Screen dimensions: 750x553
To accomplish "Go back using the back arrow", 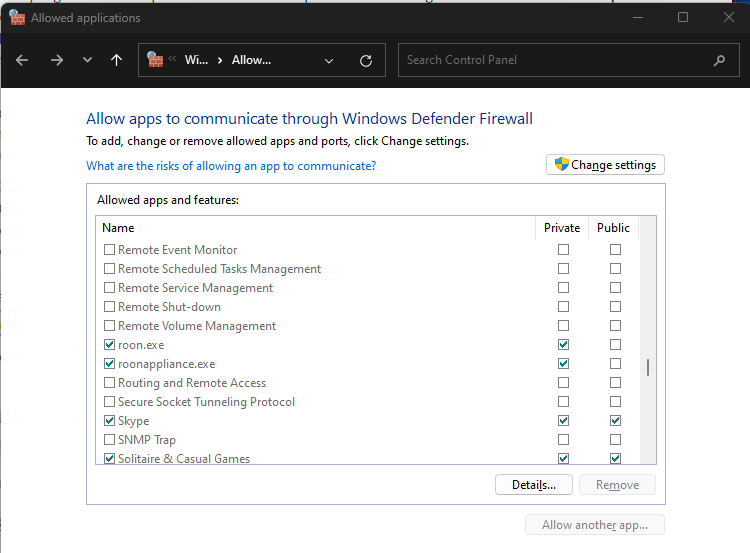I will coord(22,60).
